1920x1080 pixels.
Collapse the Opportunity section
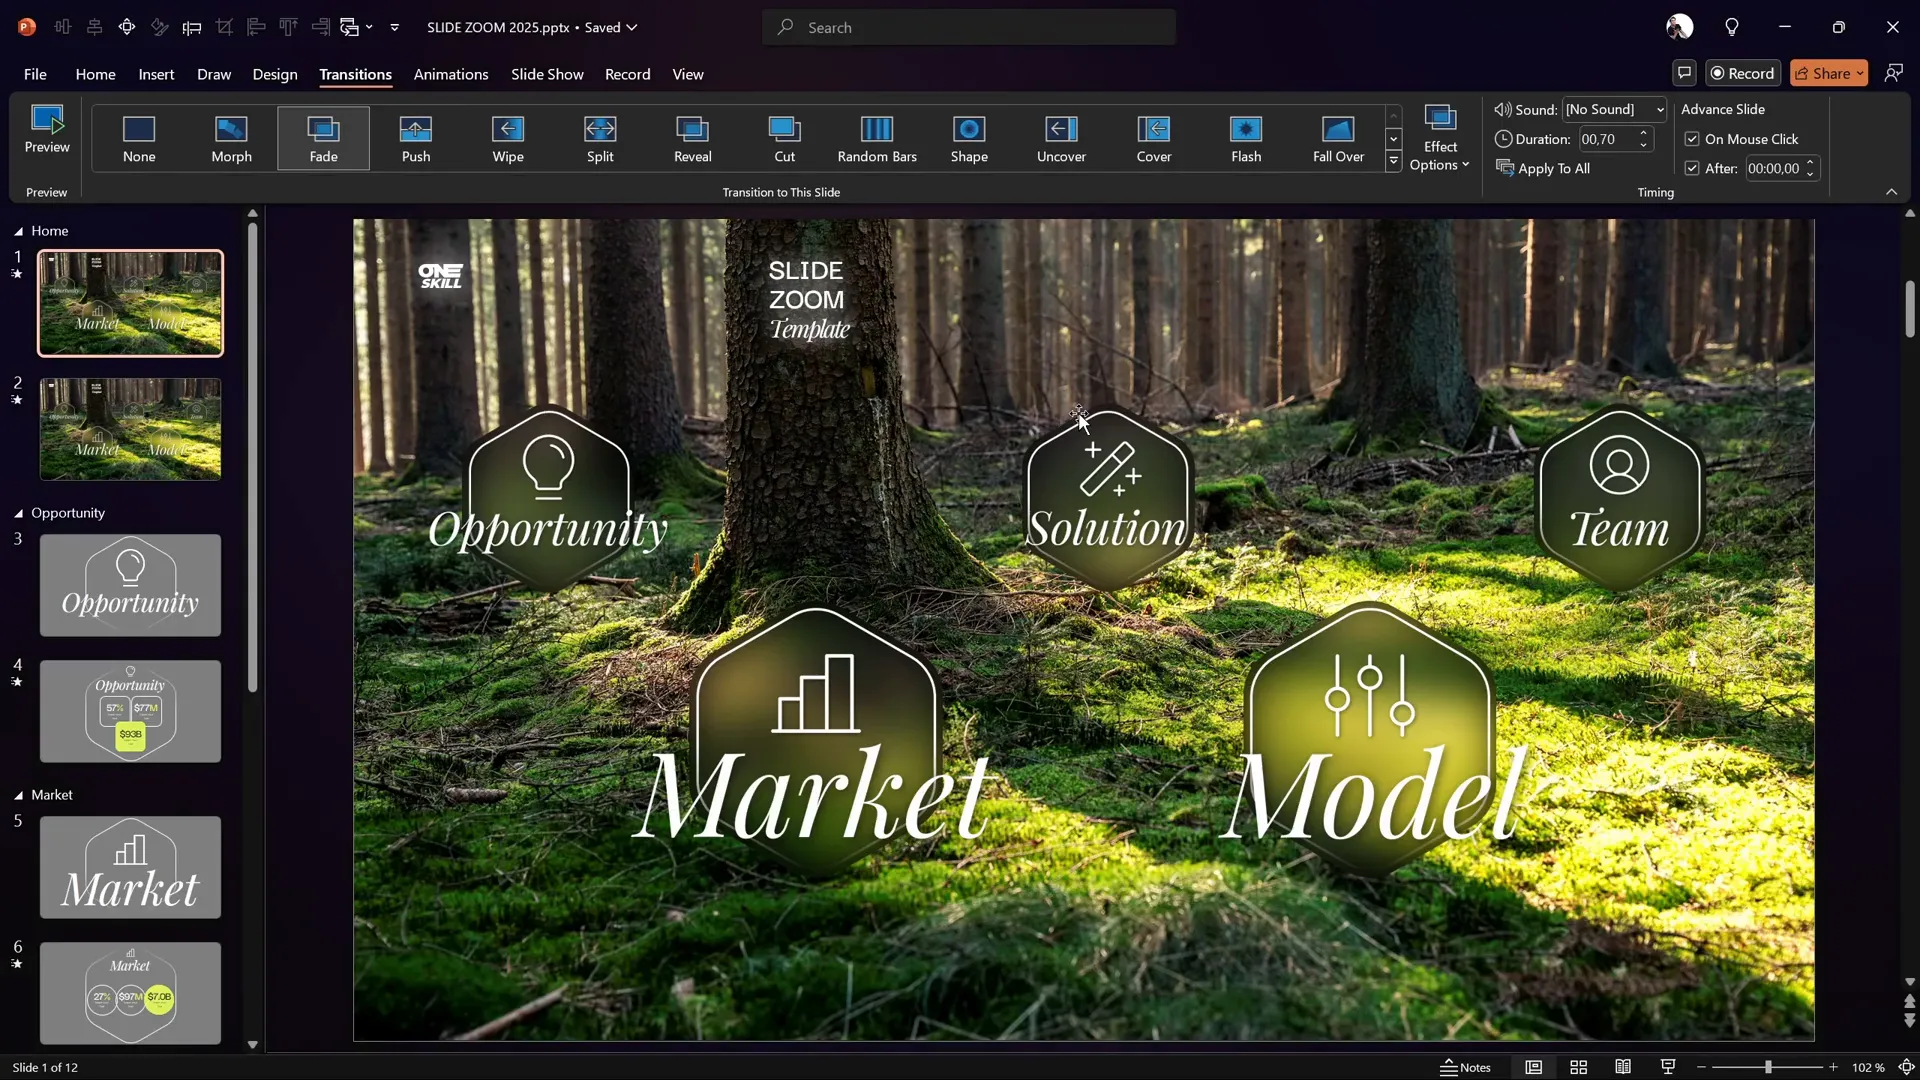click(x=18, y=513)
